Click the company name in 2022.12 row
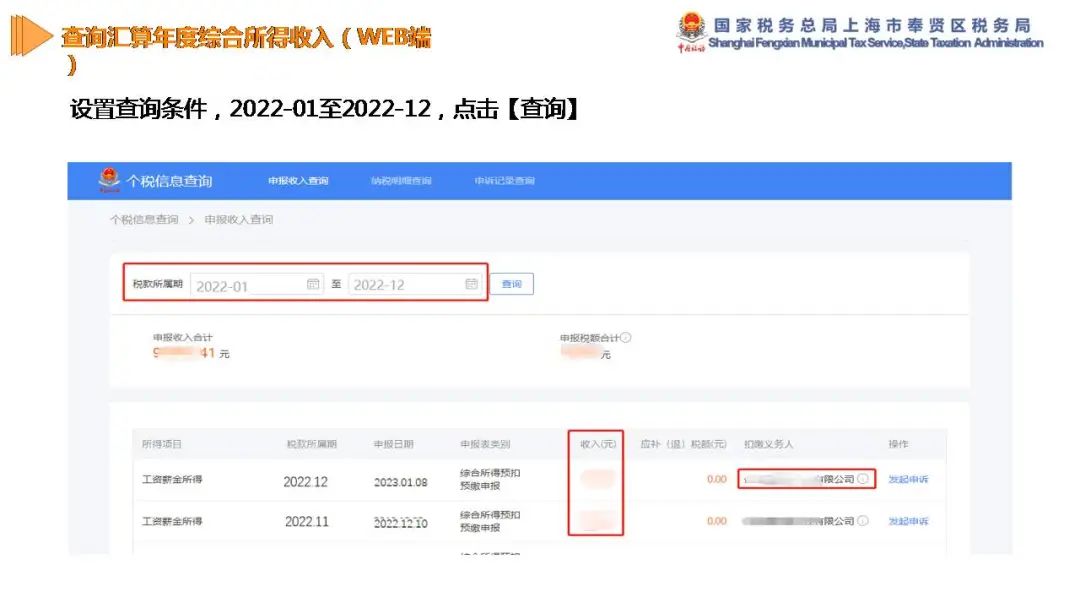This screenshot has height=608, width=1080. pyautogui.click(x=799, y=479)
